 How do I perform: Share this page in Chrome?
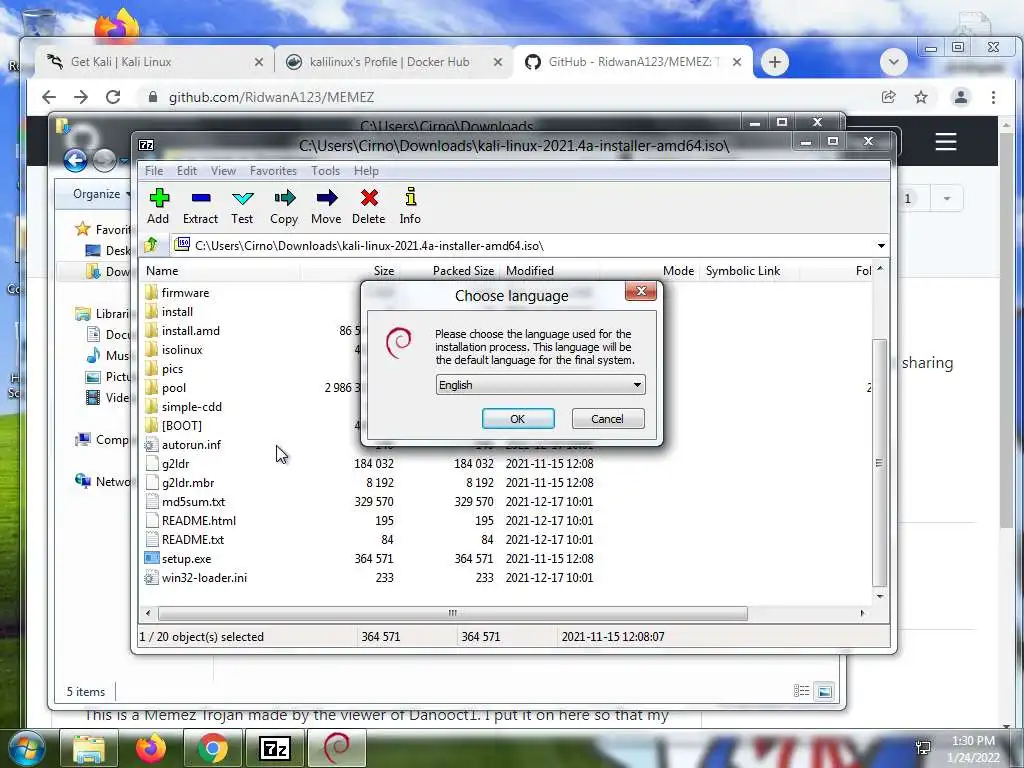tap(888, 97)
